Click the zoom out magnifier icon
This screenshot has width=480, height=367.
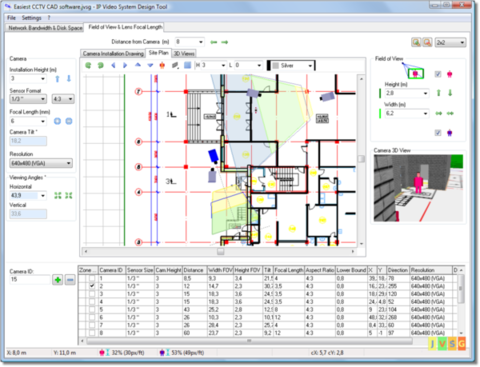pyautogui.click(x=427, y=42)
